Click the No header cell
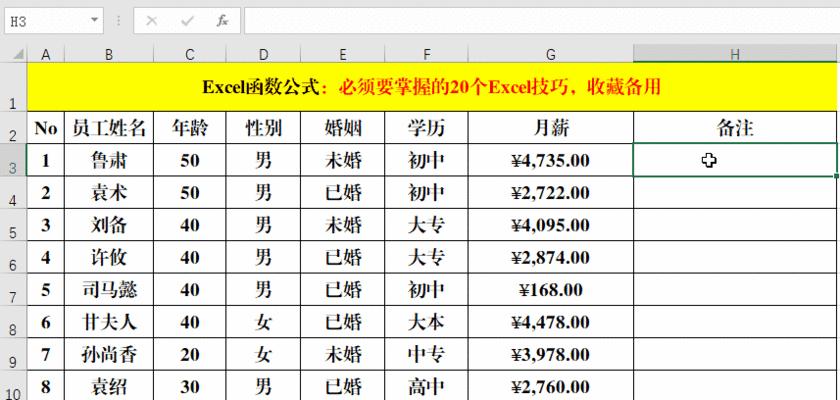Screen dimensions: 840x400 46,128
